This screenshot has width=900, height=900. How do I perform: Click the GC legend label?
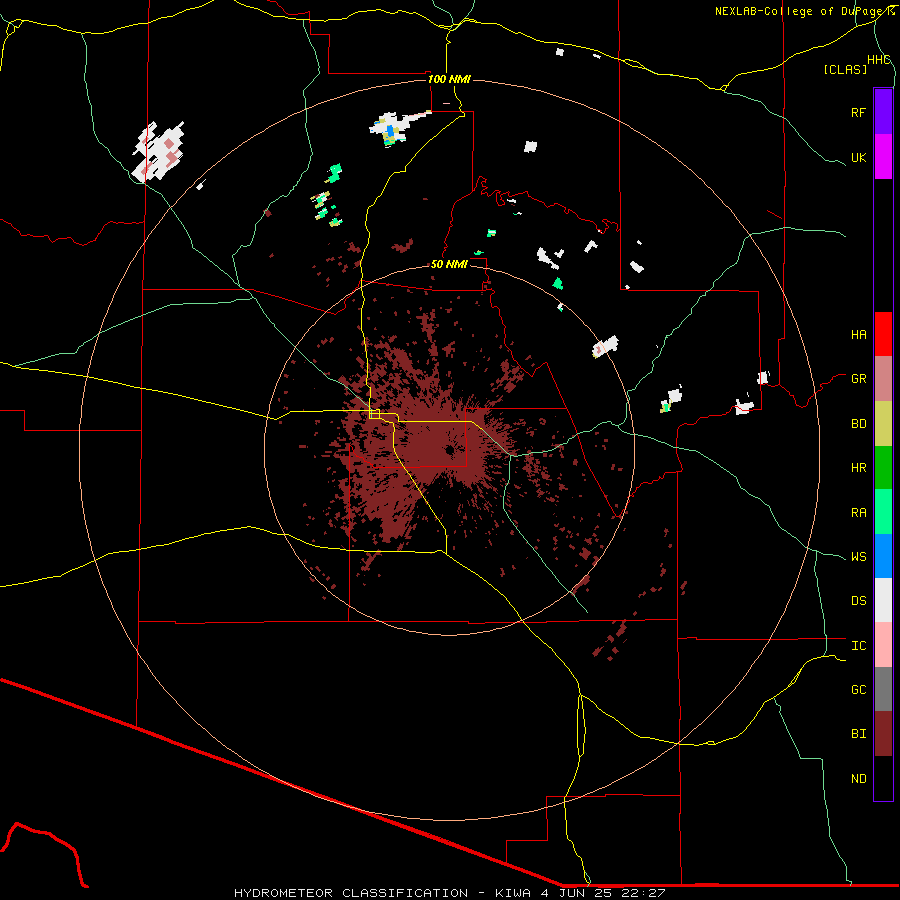point(858,690)
